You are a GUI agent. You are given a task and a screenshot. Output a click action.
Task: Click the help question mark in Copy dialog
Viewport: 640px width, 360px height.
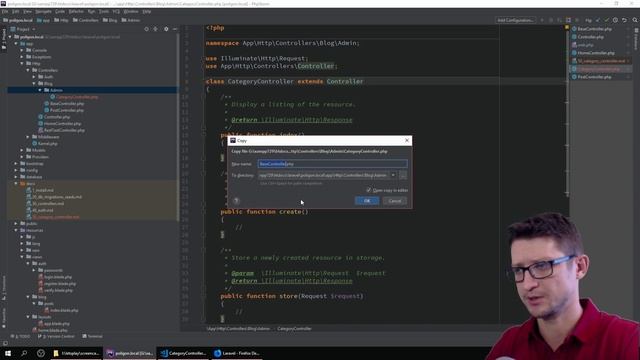(236, 200)
